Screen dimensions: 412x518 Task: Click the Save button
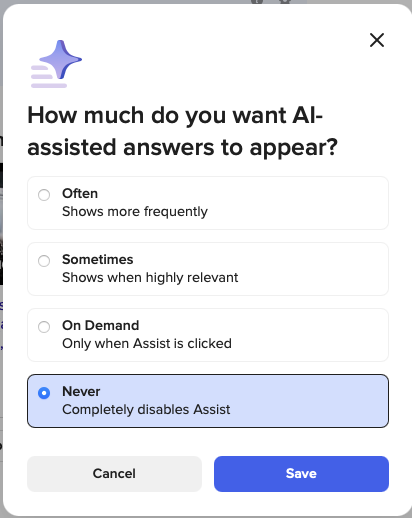(301, 474)
